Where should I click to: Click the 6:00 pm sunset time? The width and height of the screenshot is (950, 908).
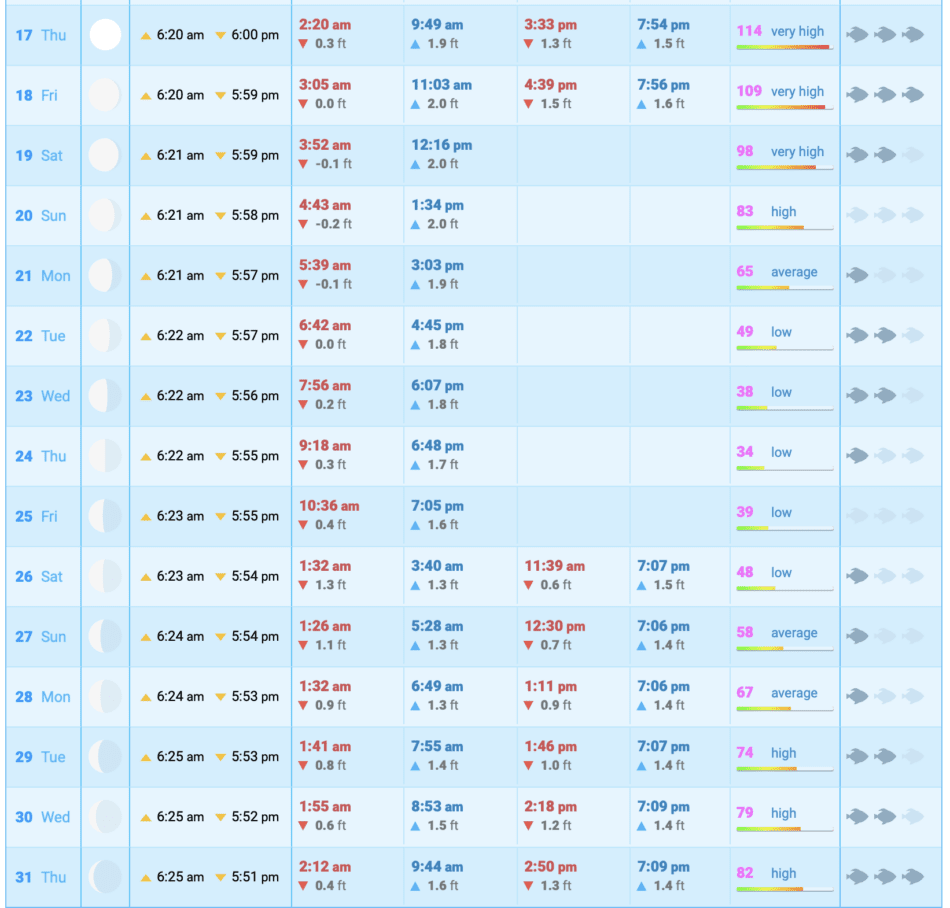point(255,35)
